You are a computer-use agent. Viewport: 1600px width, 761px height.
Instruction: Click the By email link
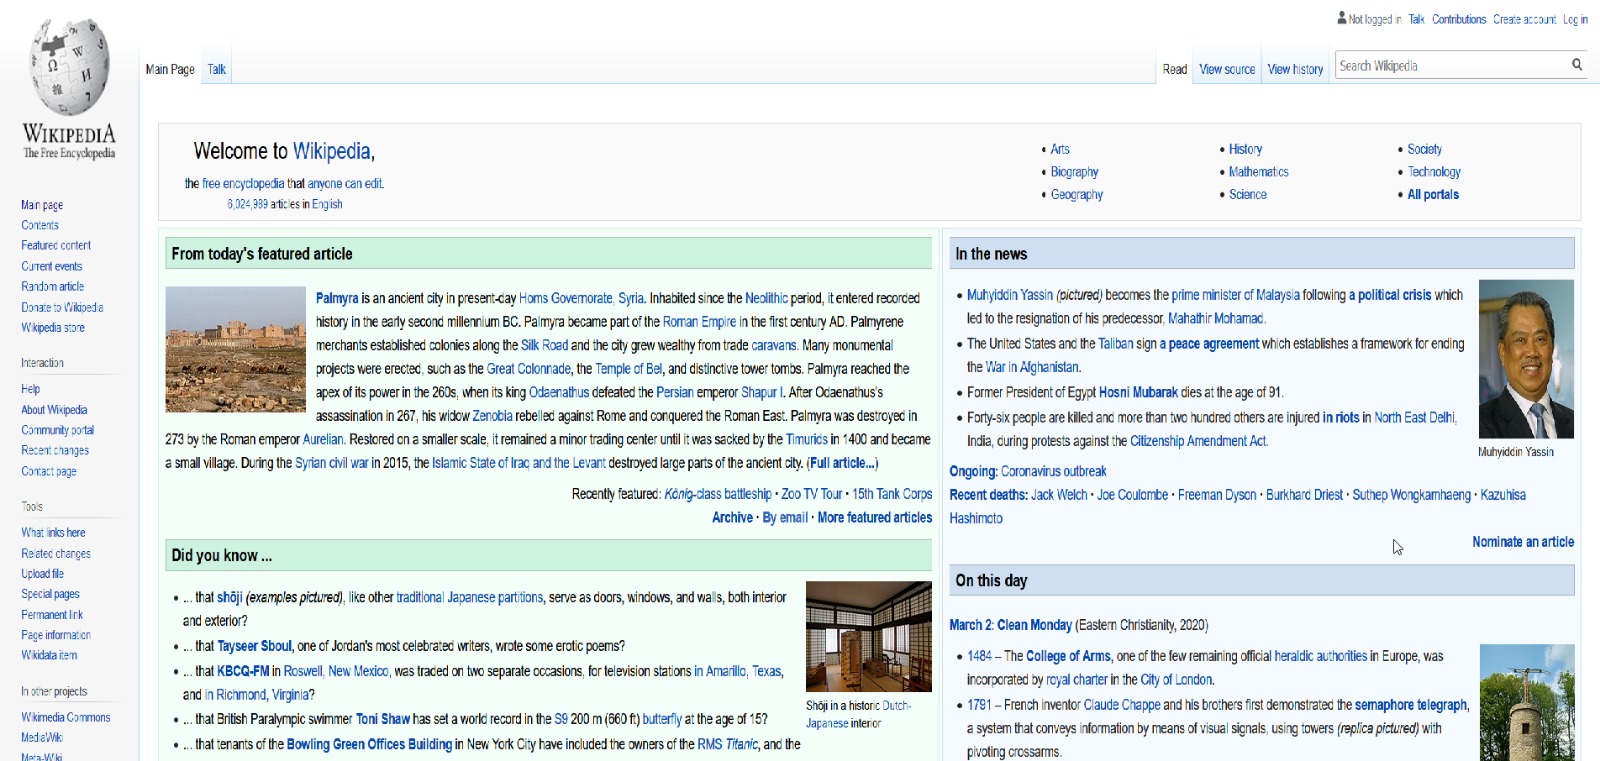pos(785,518)
